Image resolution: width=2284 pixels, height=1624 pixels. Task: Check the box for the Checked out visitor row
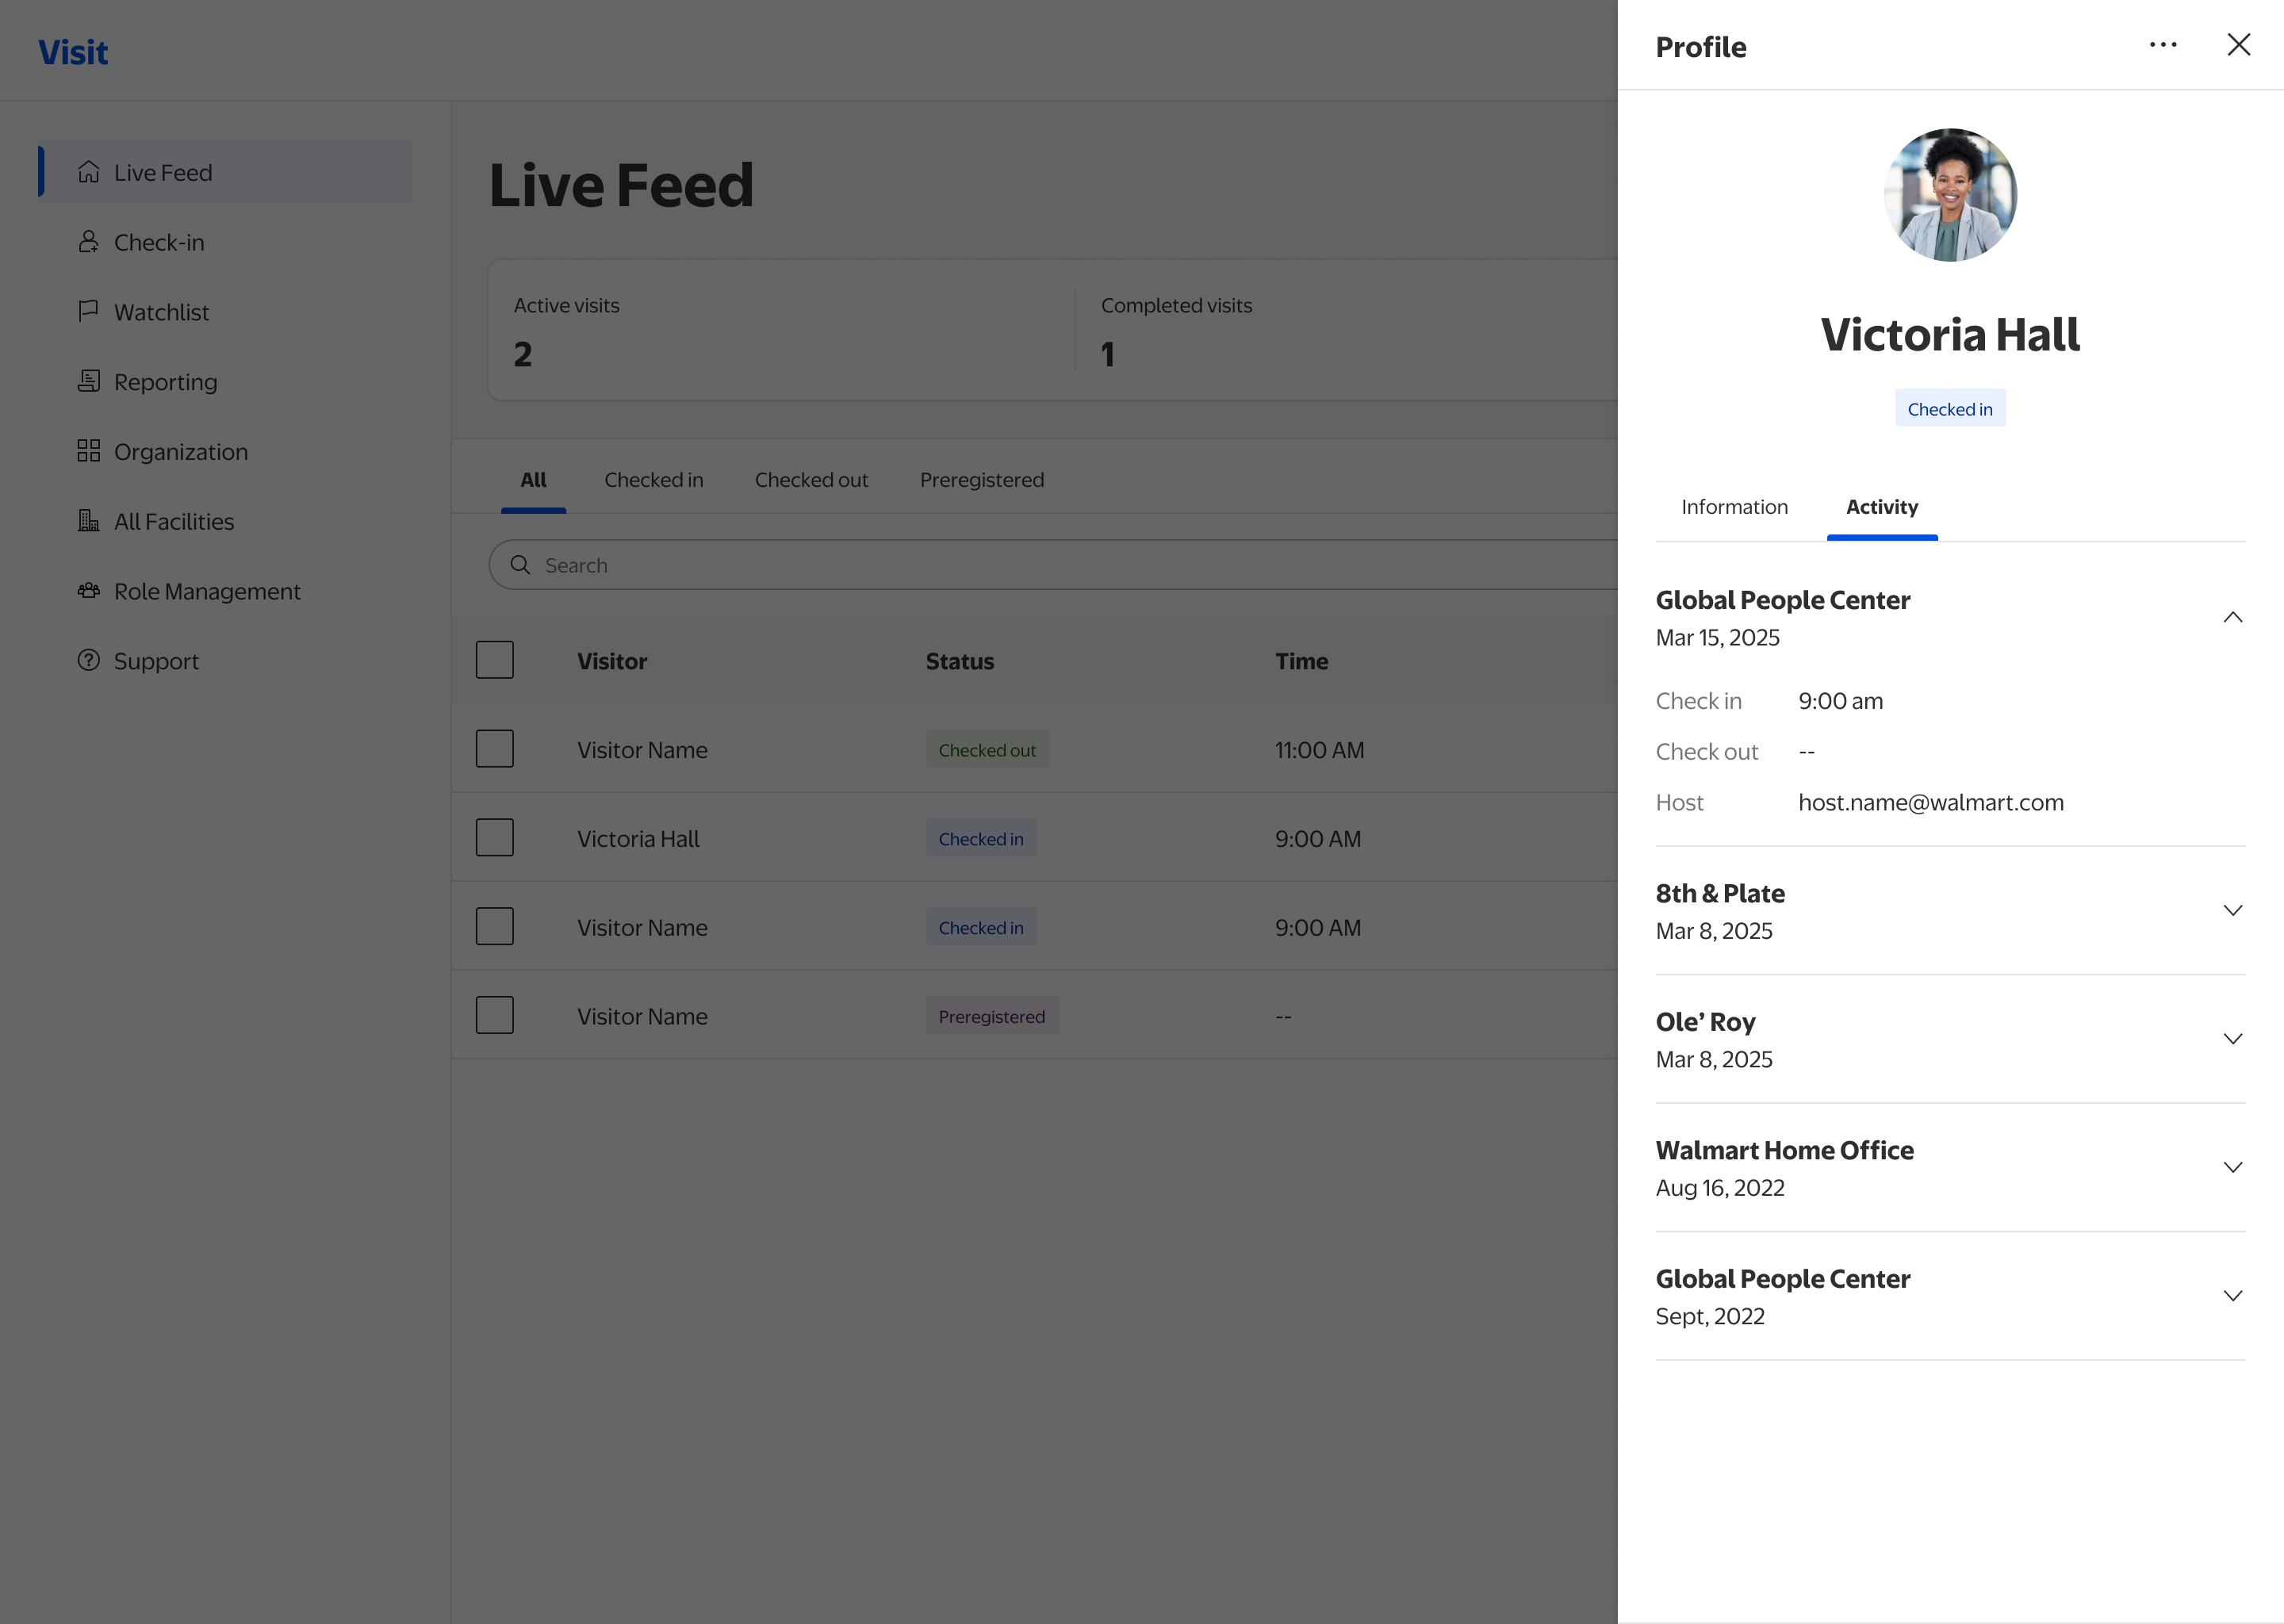pos(495,749)
